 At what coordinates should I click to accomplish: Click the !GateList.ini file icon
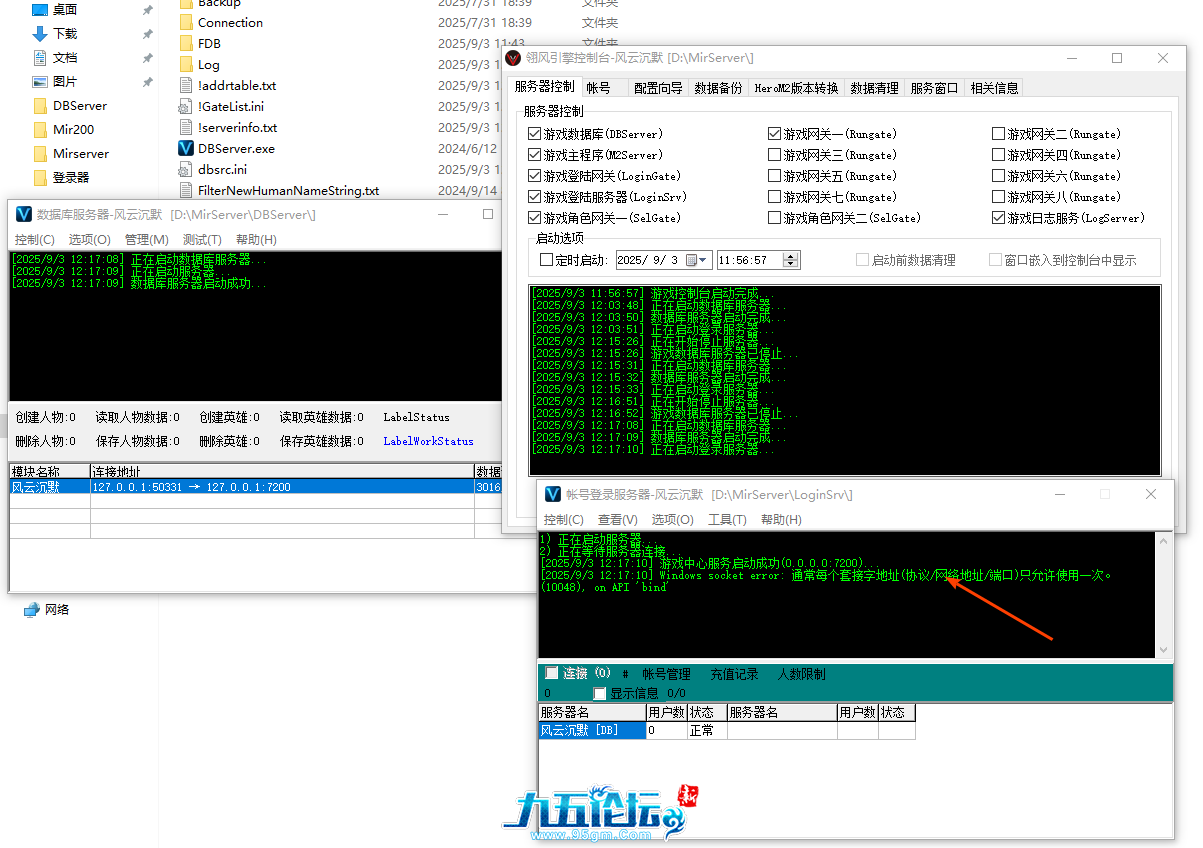coord(185,106)
